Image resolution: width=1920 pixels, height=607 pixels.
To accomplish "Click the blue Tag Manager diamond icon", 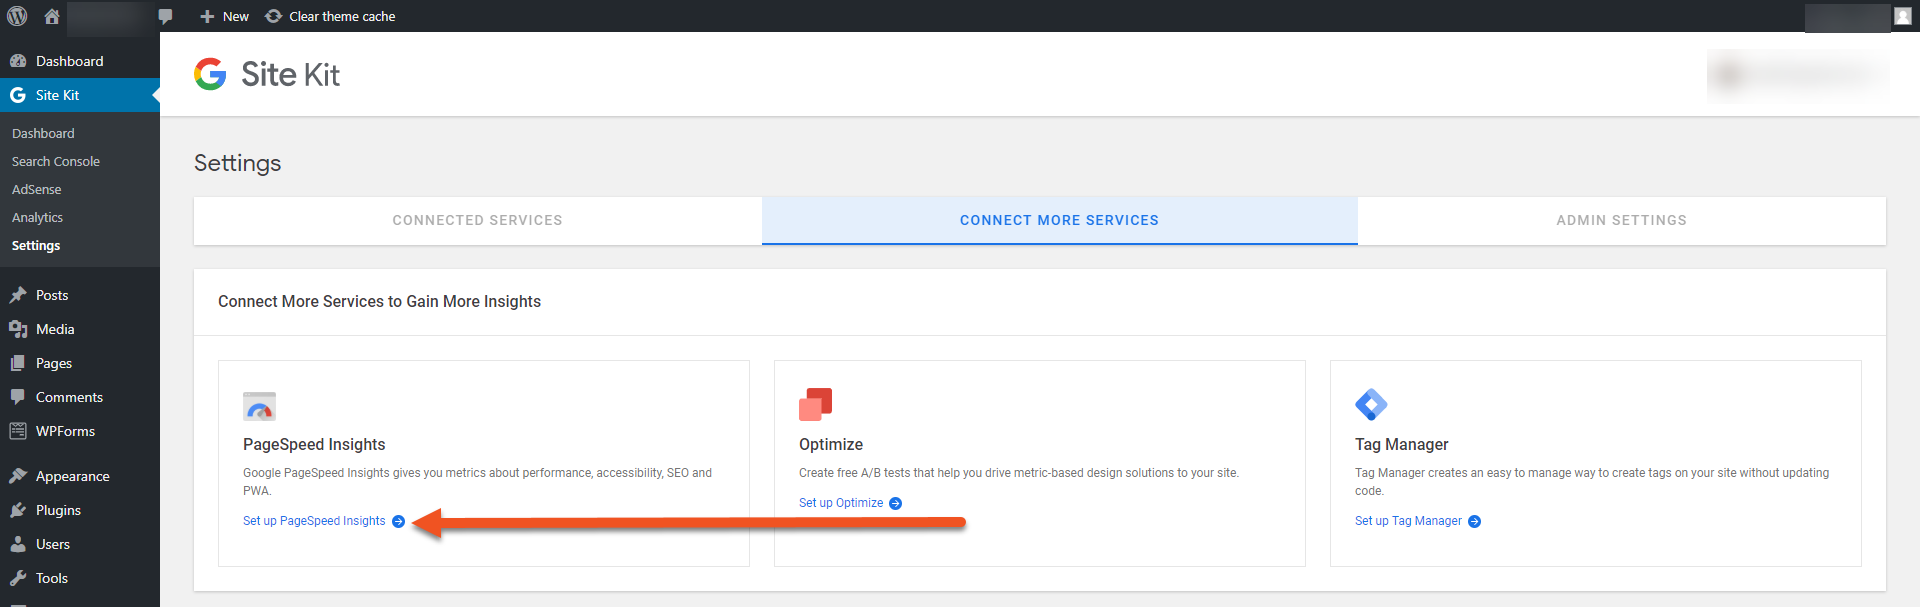I will tap(1371, 404).
